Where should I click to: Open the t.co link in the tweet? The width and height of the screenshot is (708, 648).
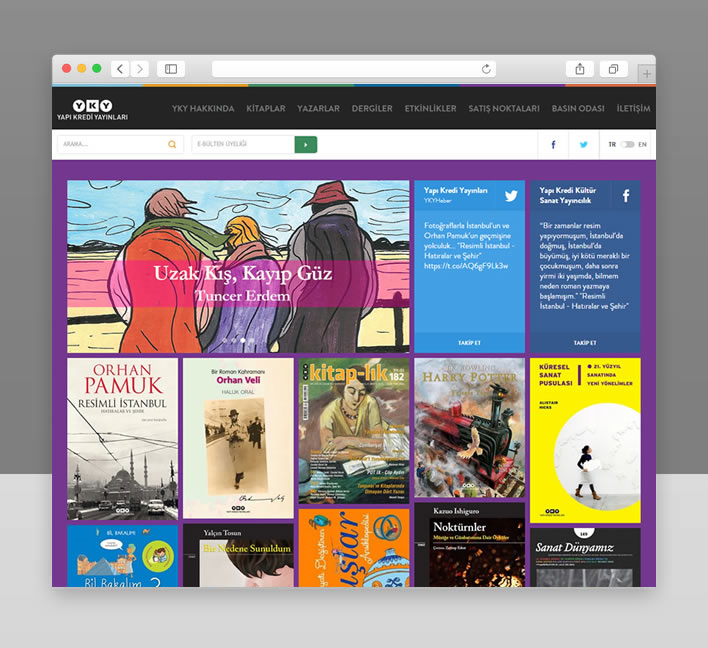[466, 266]
